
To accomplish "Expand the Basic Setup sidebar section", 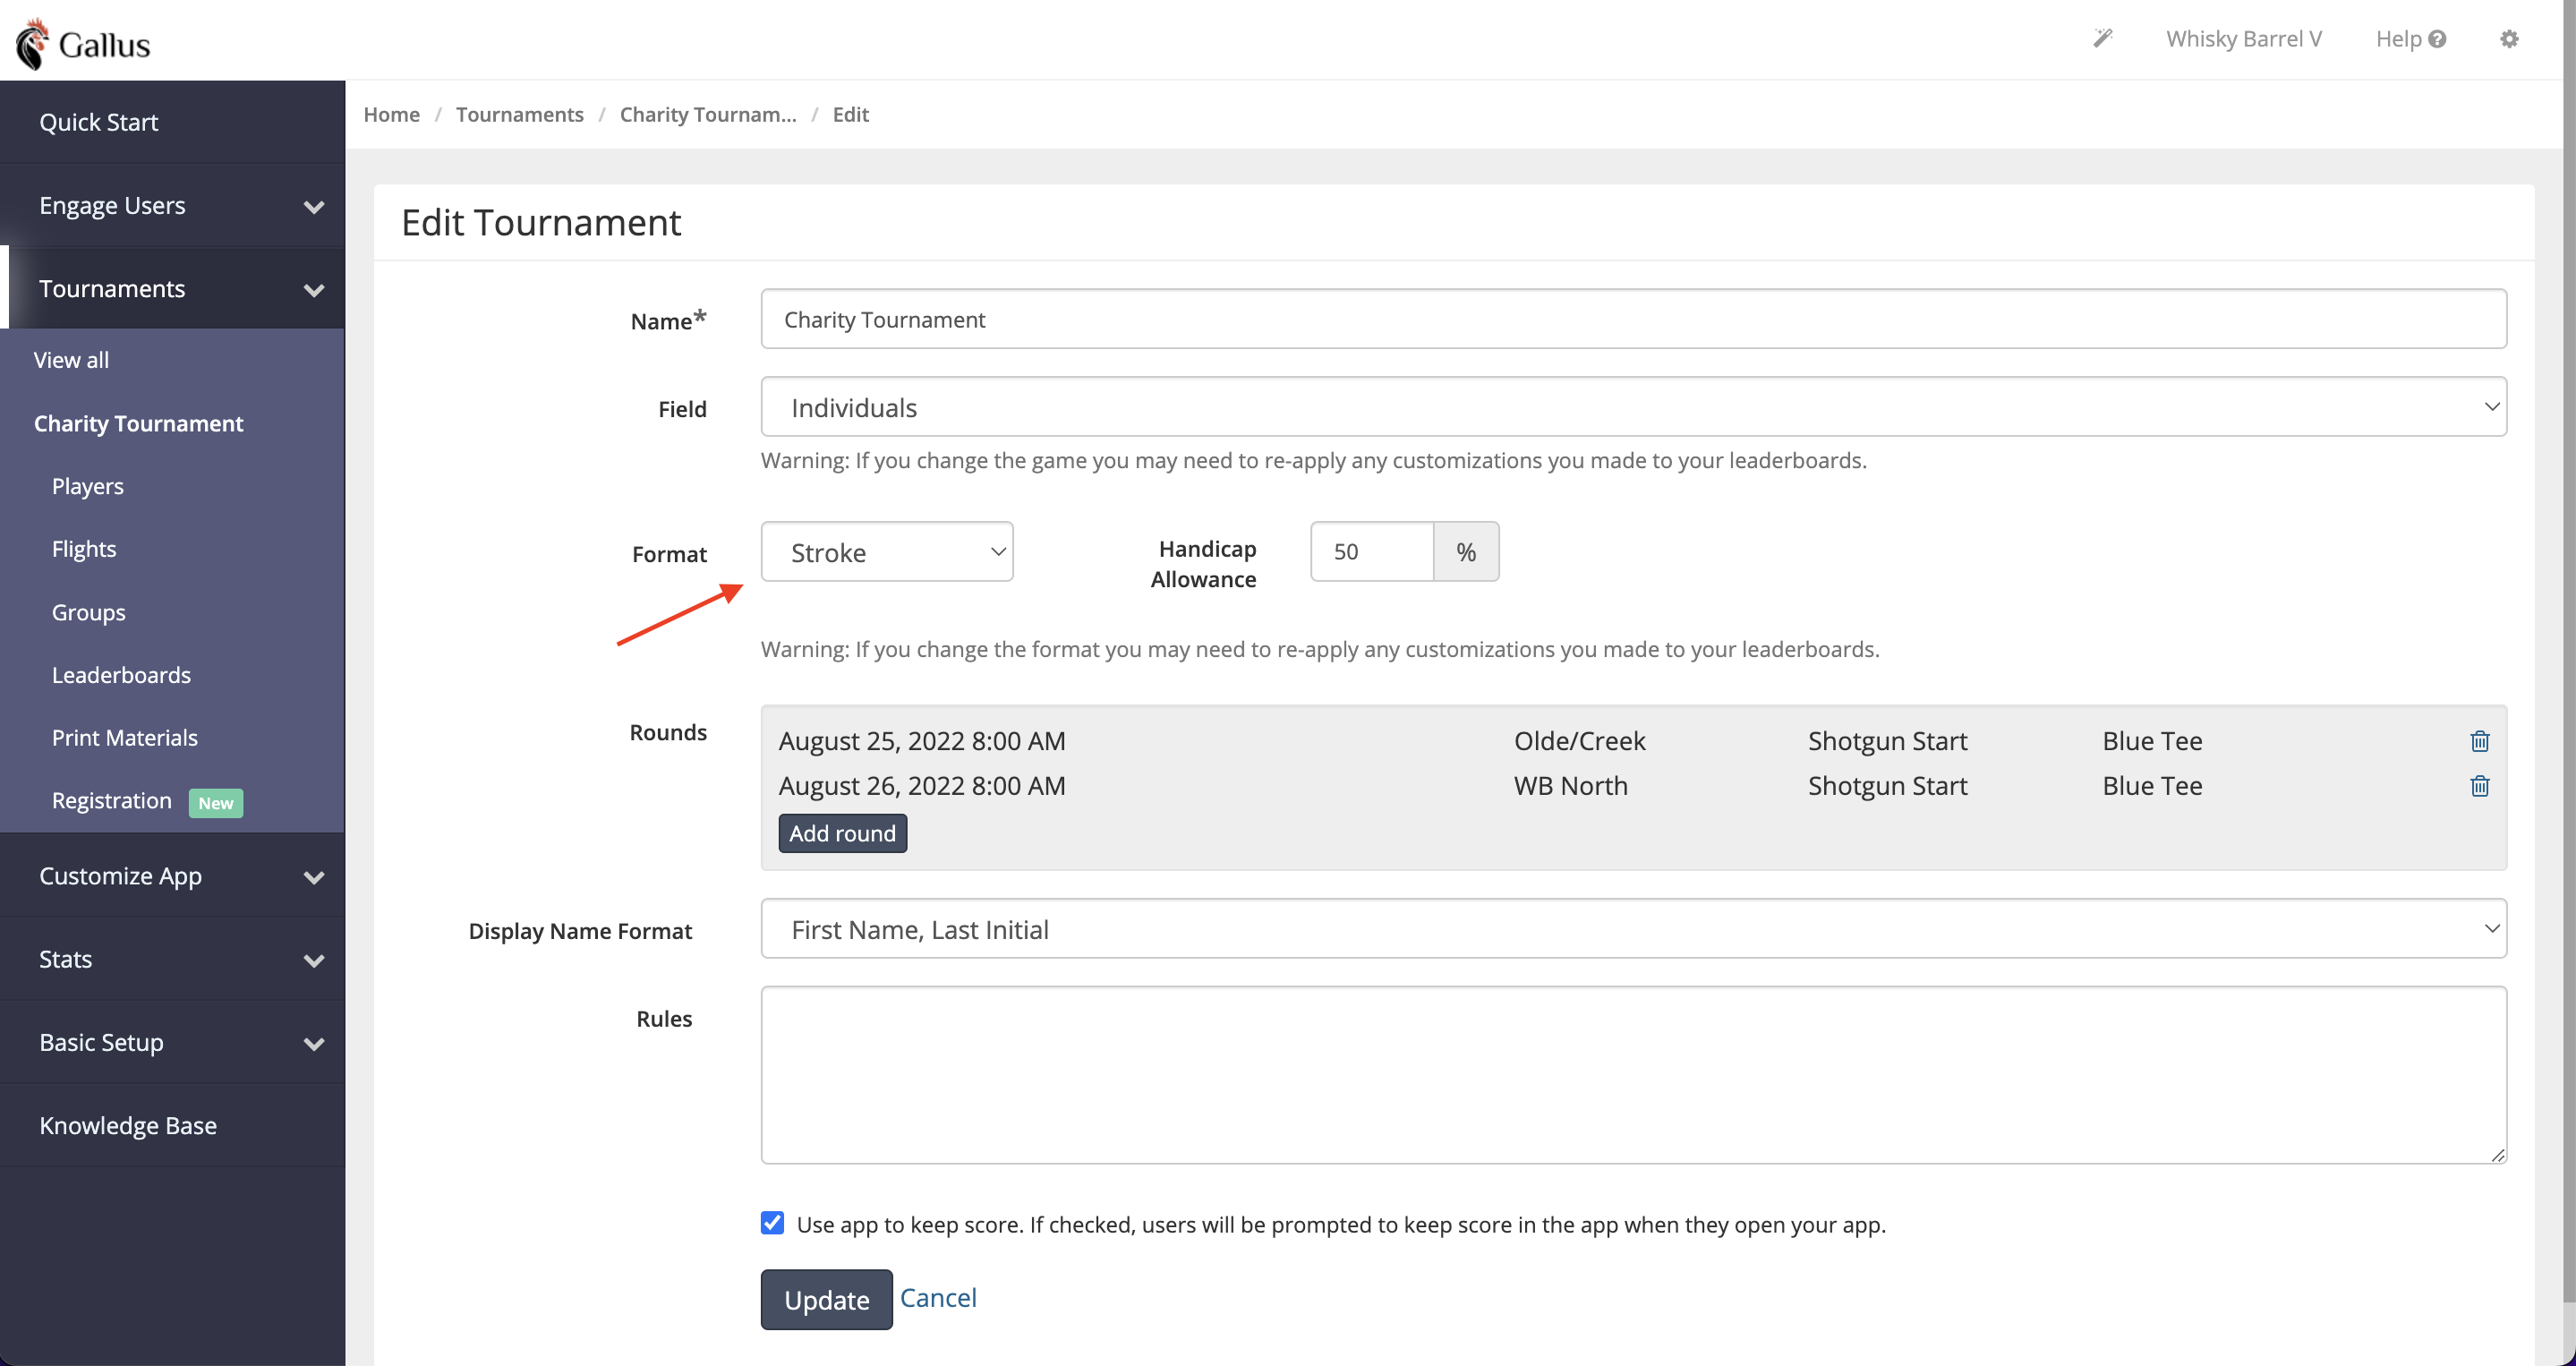I will point(172,1041).
